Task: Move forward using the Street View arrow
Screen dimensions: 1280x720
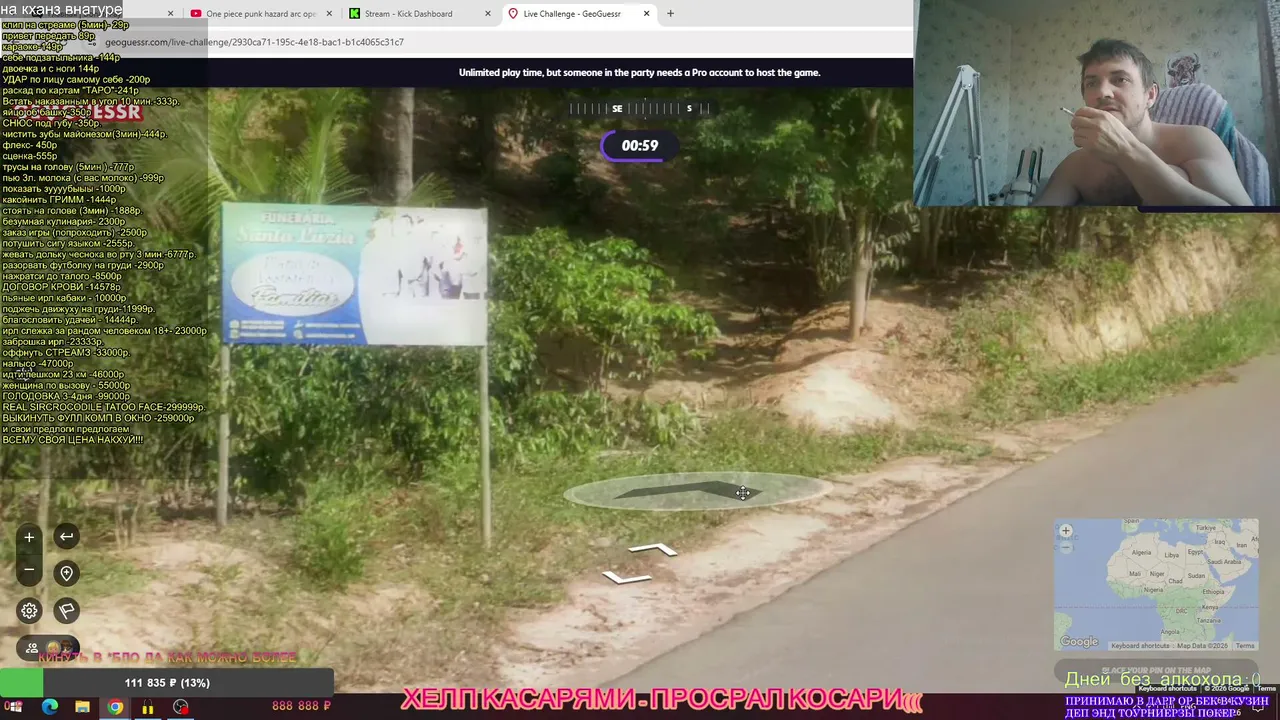Action: 653,549
